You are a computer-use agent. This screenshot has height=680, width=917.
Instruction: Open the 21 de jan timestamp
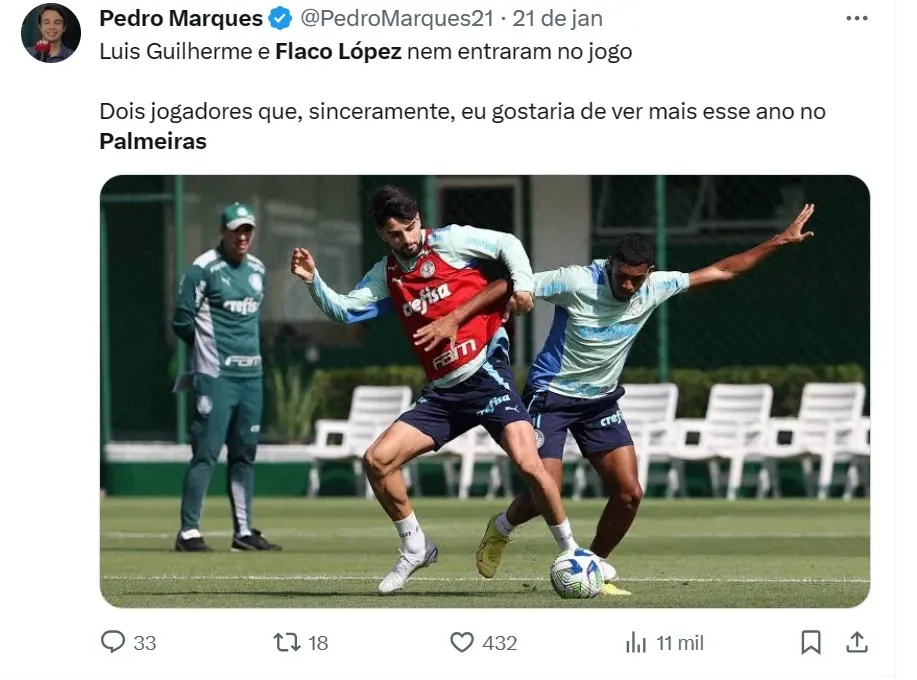pos(557,18)
